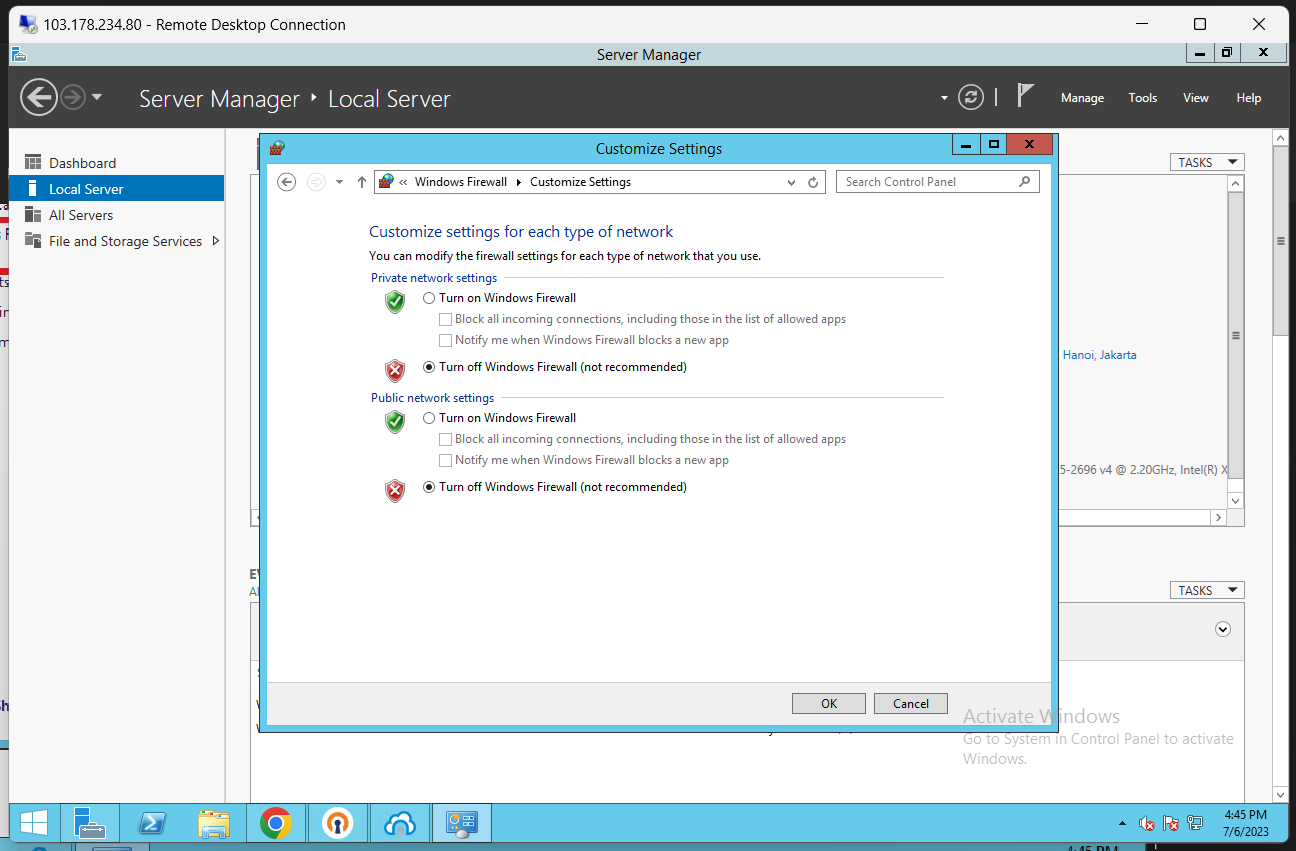
Task: Open the Windows Start button
Action: click(x=34, y=823)
